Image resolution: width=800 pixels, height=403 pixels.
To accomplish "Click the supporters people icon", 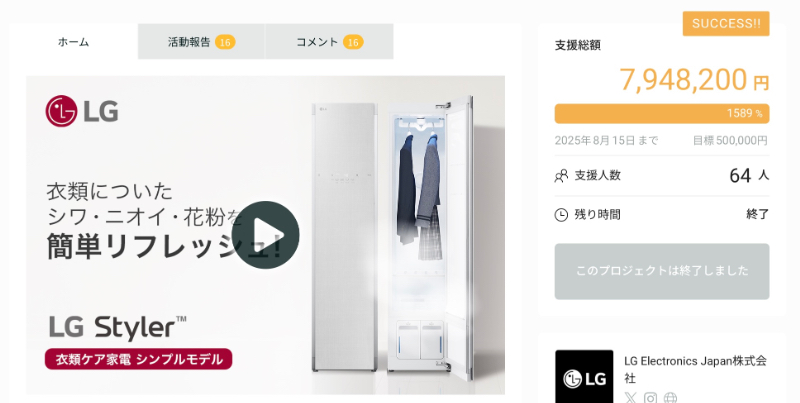I will click(561, 176).
